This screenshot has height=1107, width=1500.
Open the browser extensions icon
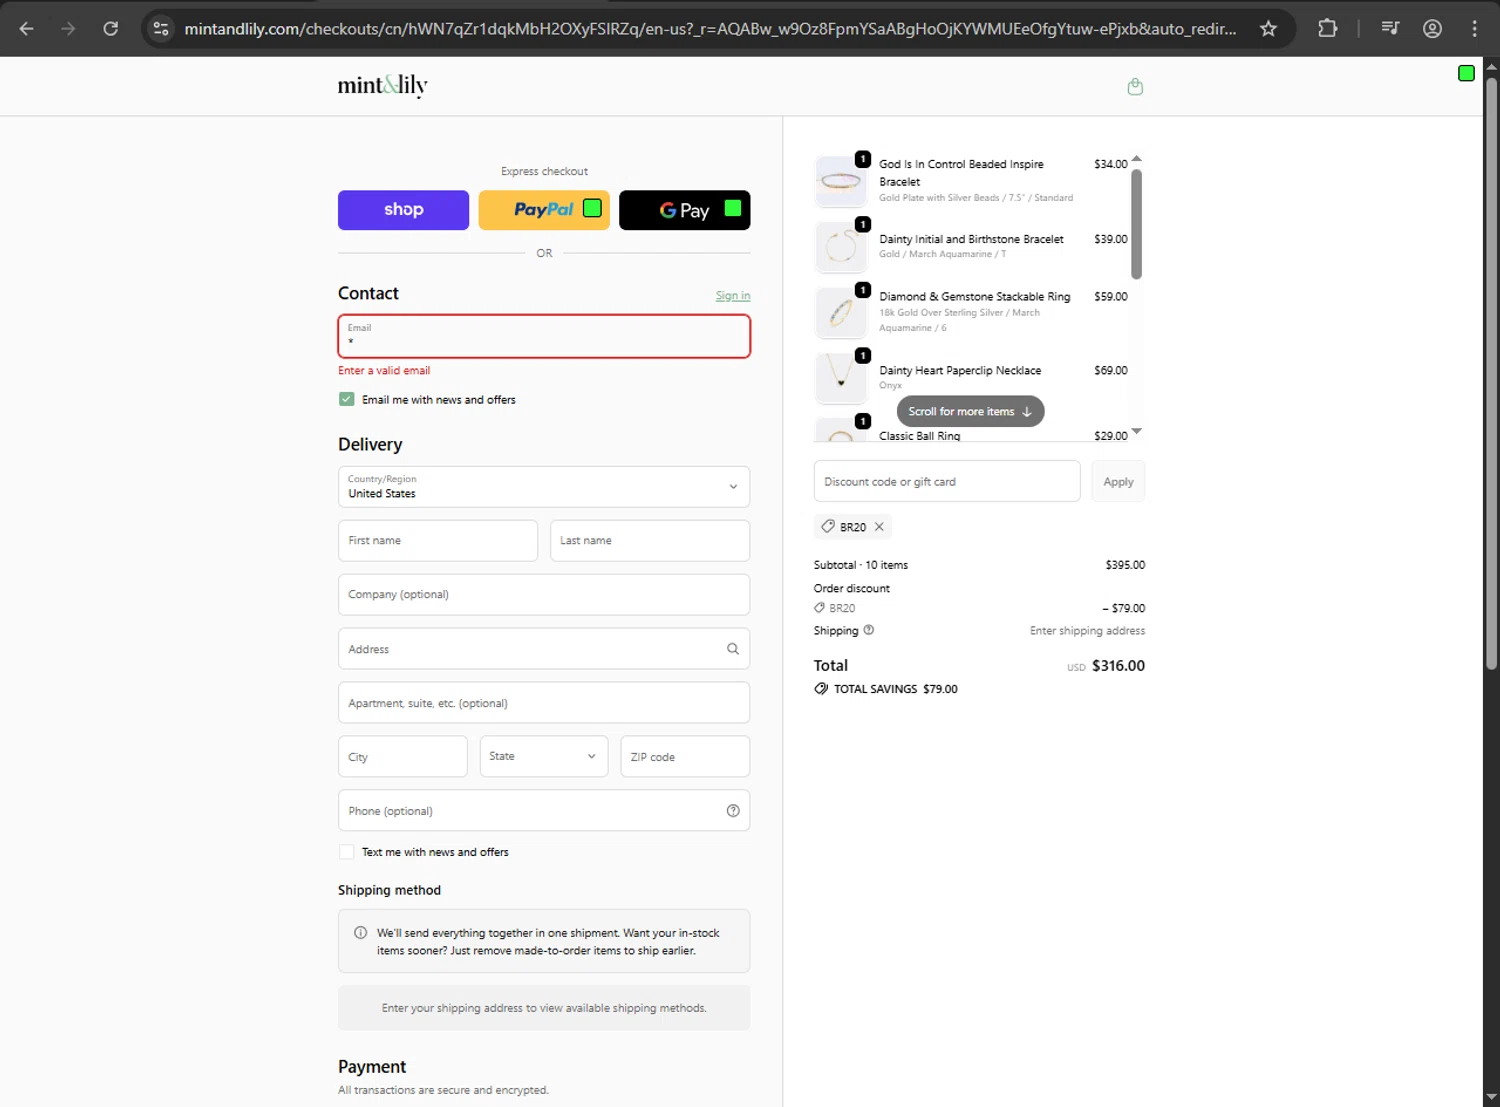pos(1327,29)
